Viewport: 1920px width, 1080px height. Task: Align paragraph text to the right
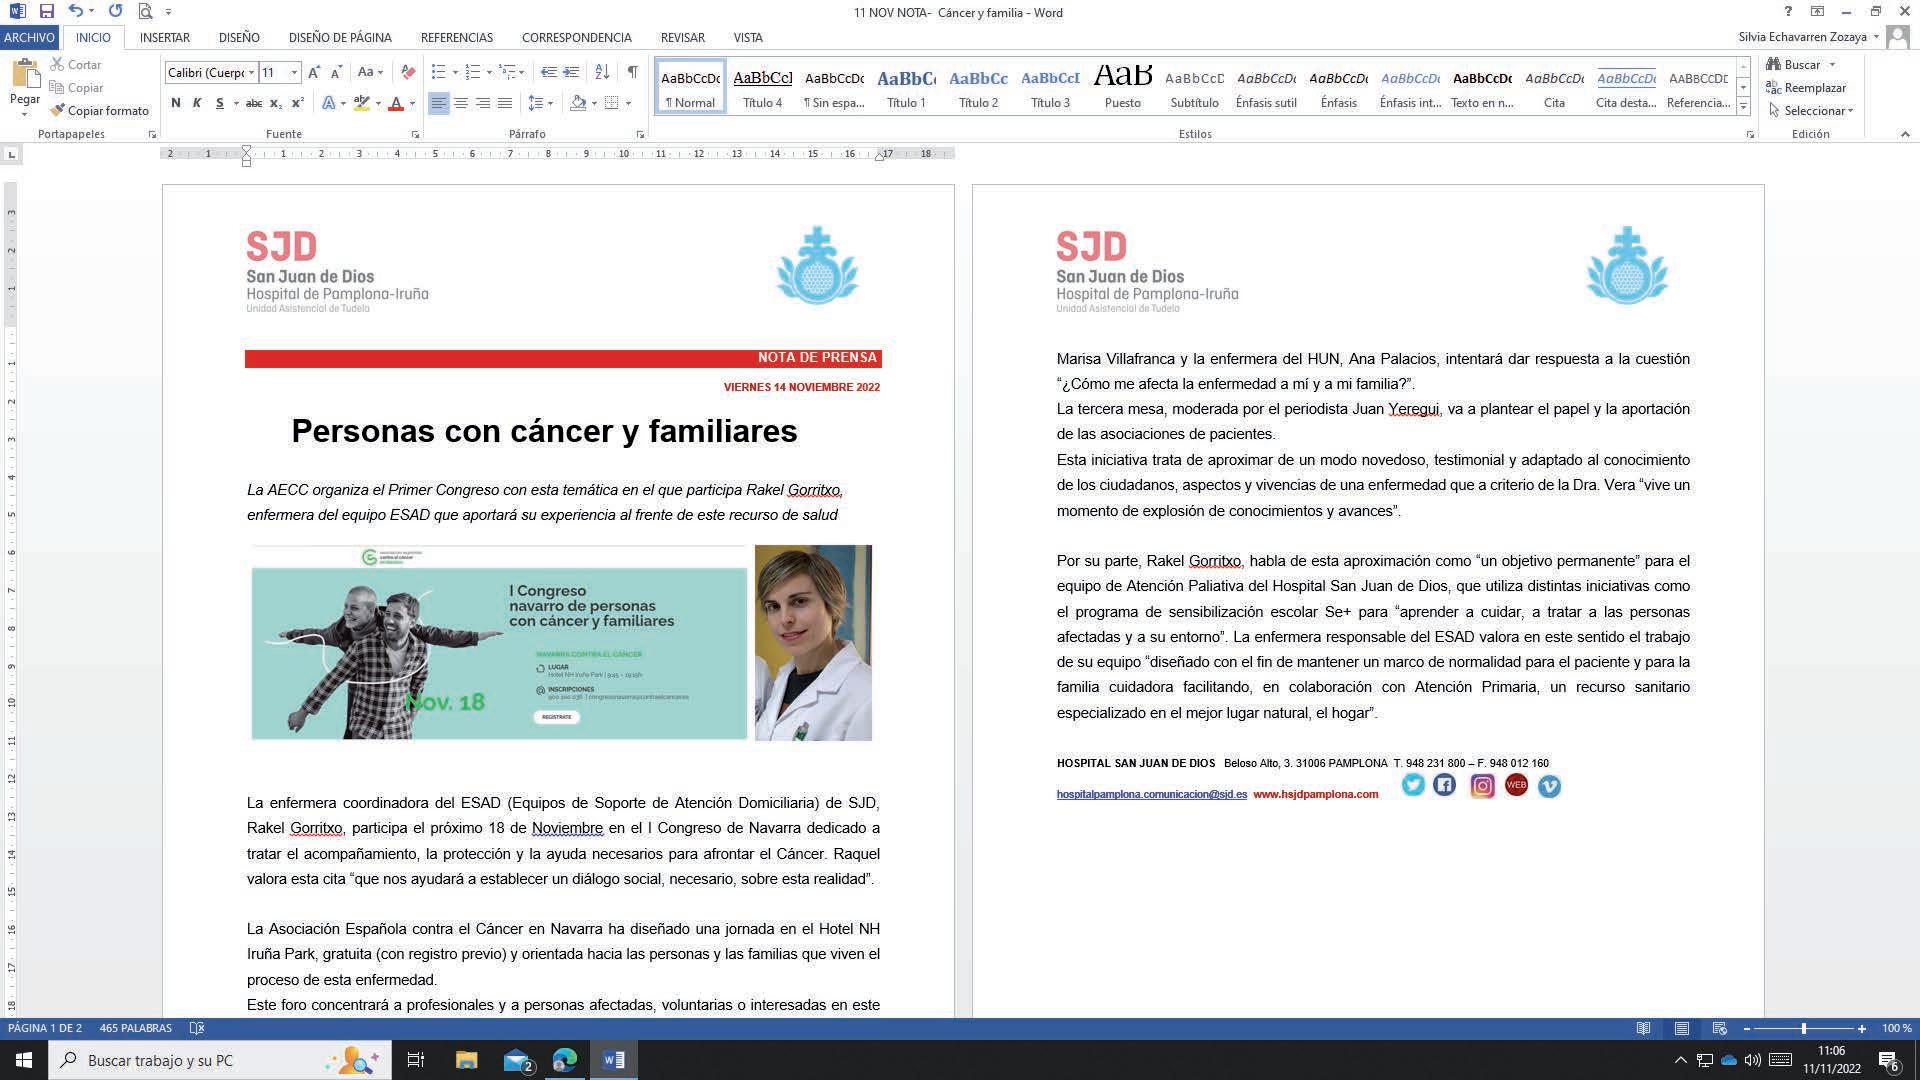(483, 103)
